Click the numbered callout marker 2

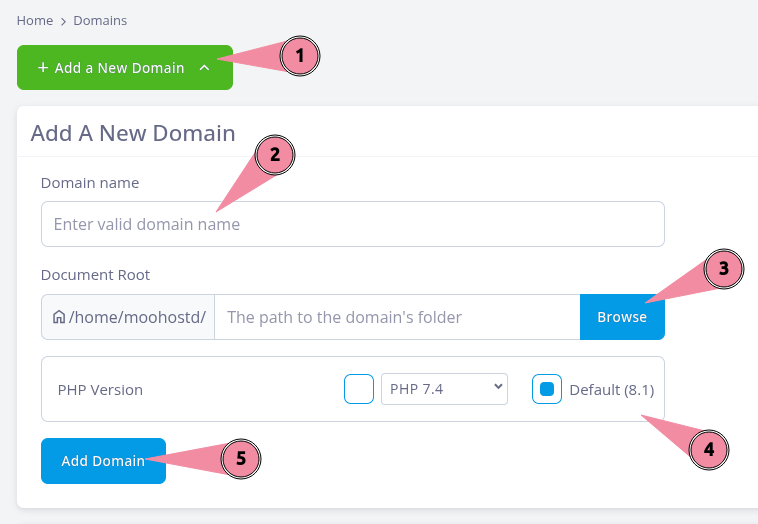coord(275,155)
